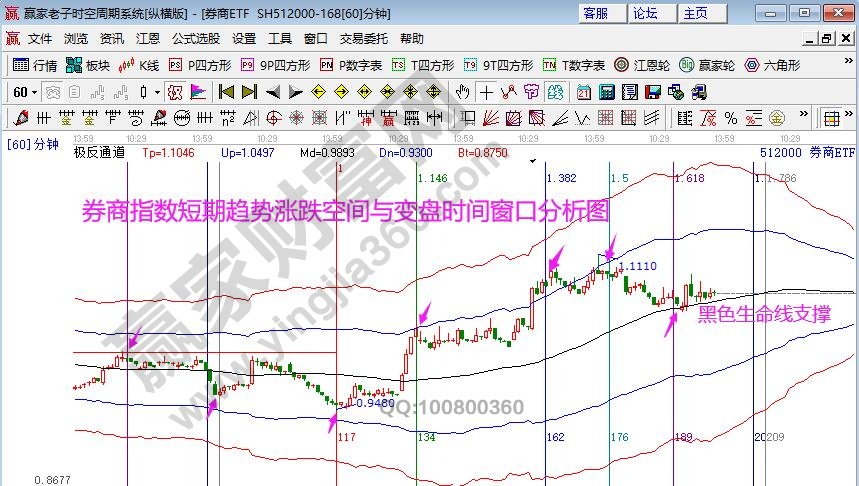
Task: Click the calculator icon in toolbar
Action: [605, 92]
